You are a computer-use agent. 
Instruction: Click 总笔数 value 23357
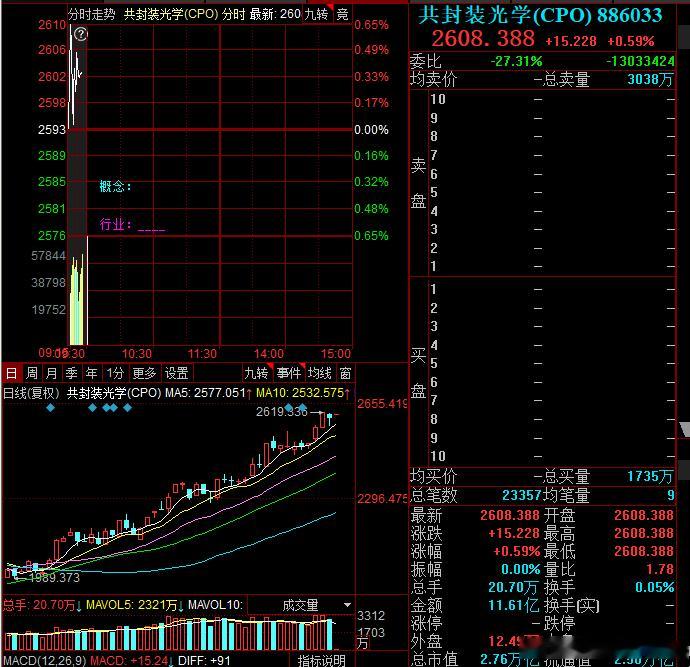click(x=521, y=495)
